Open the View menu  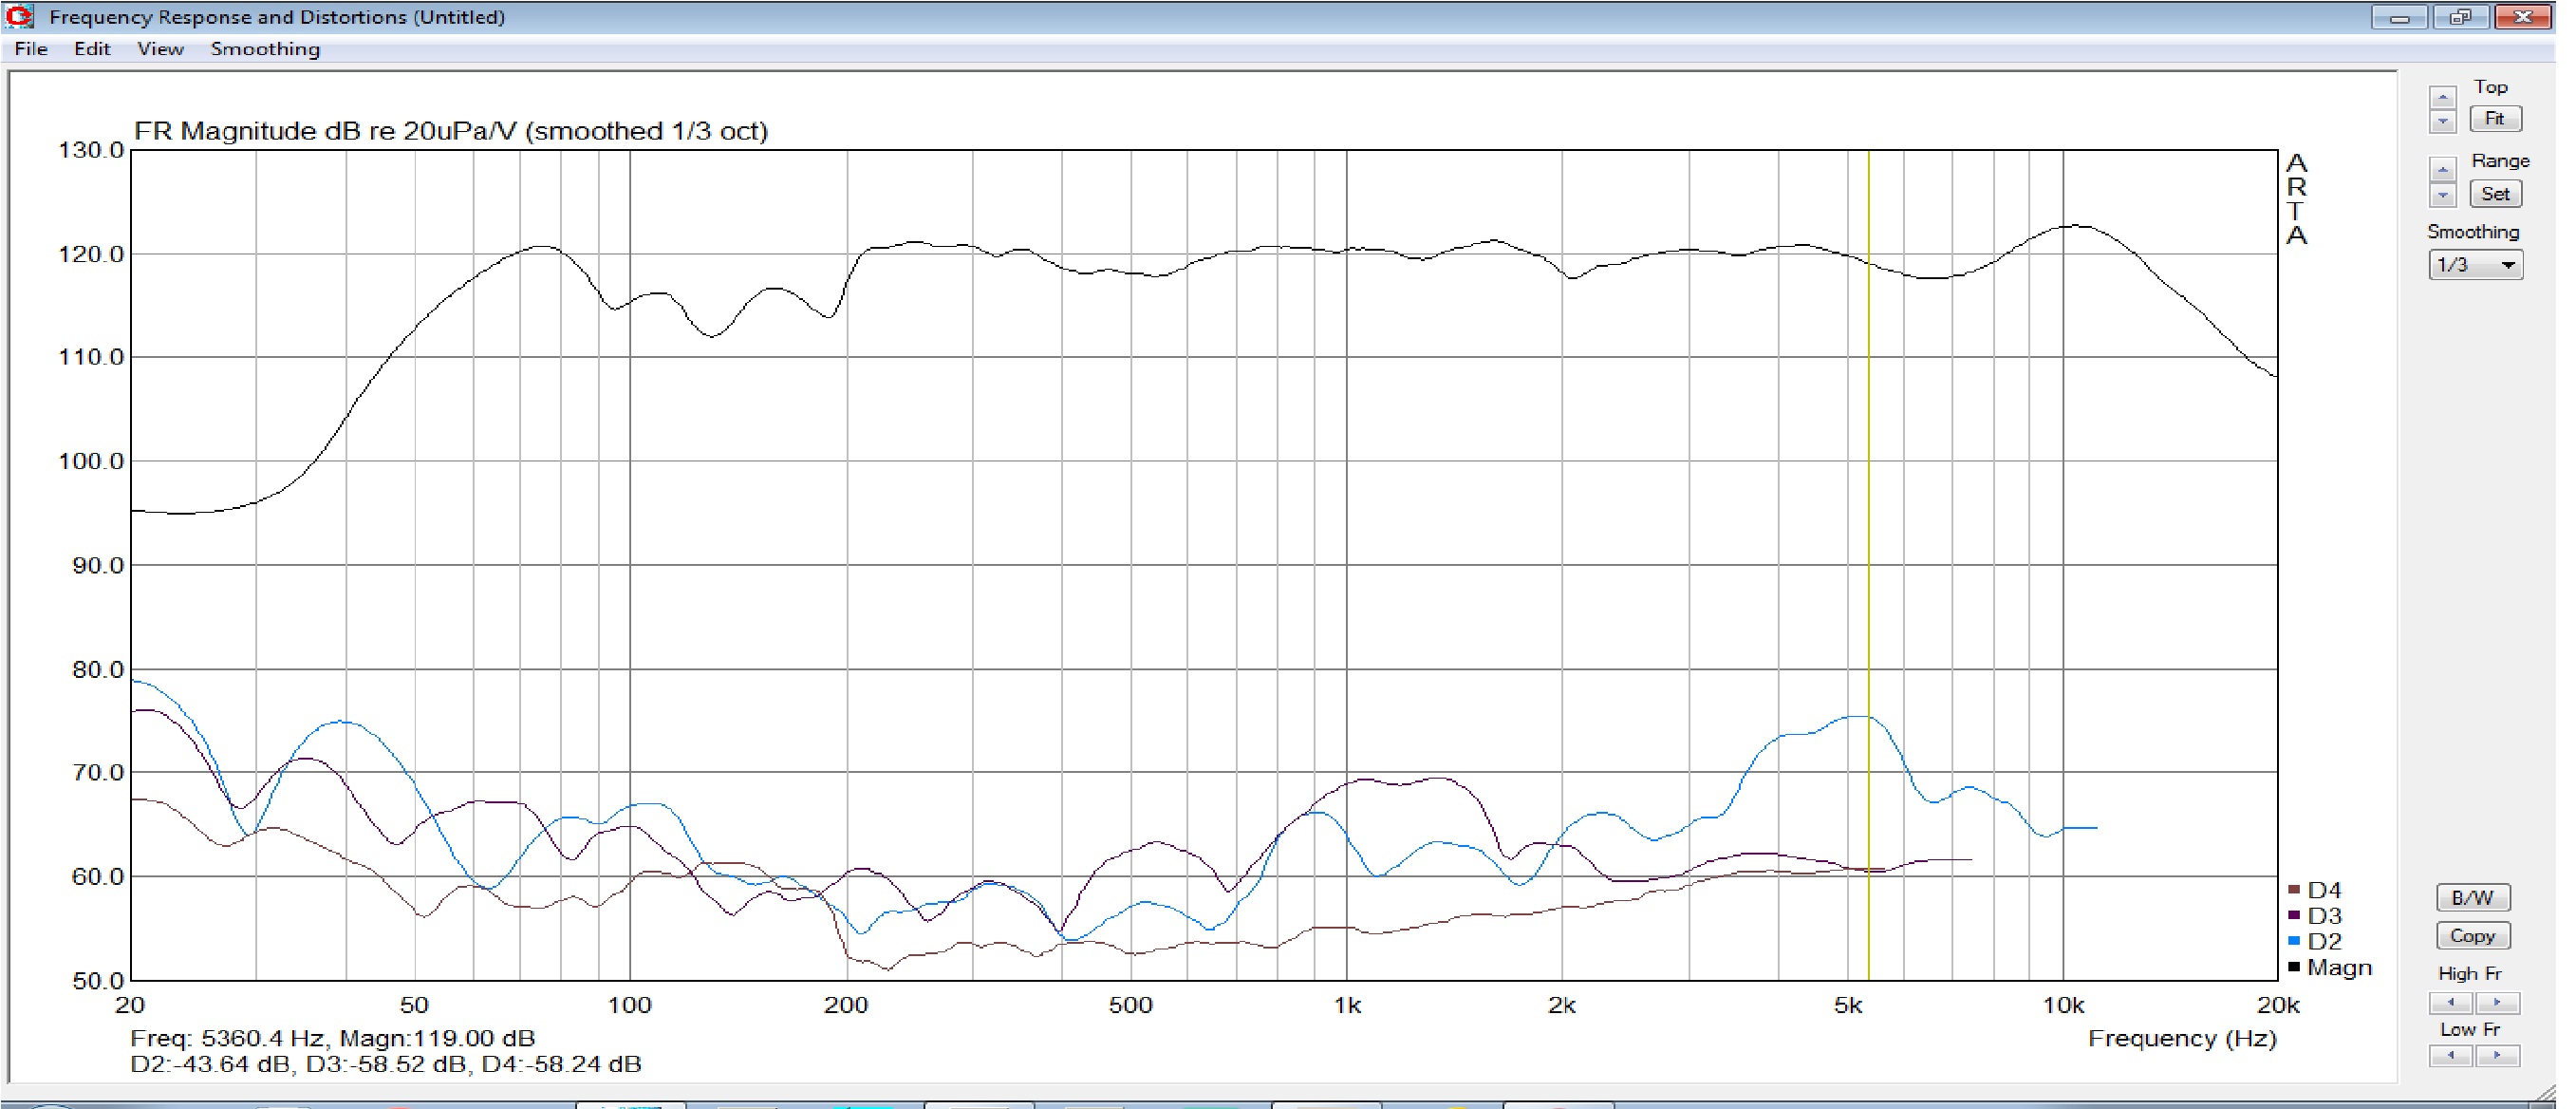[160, 49]
